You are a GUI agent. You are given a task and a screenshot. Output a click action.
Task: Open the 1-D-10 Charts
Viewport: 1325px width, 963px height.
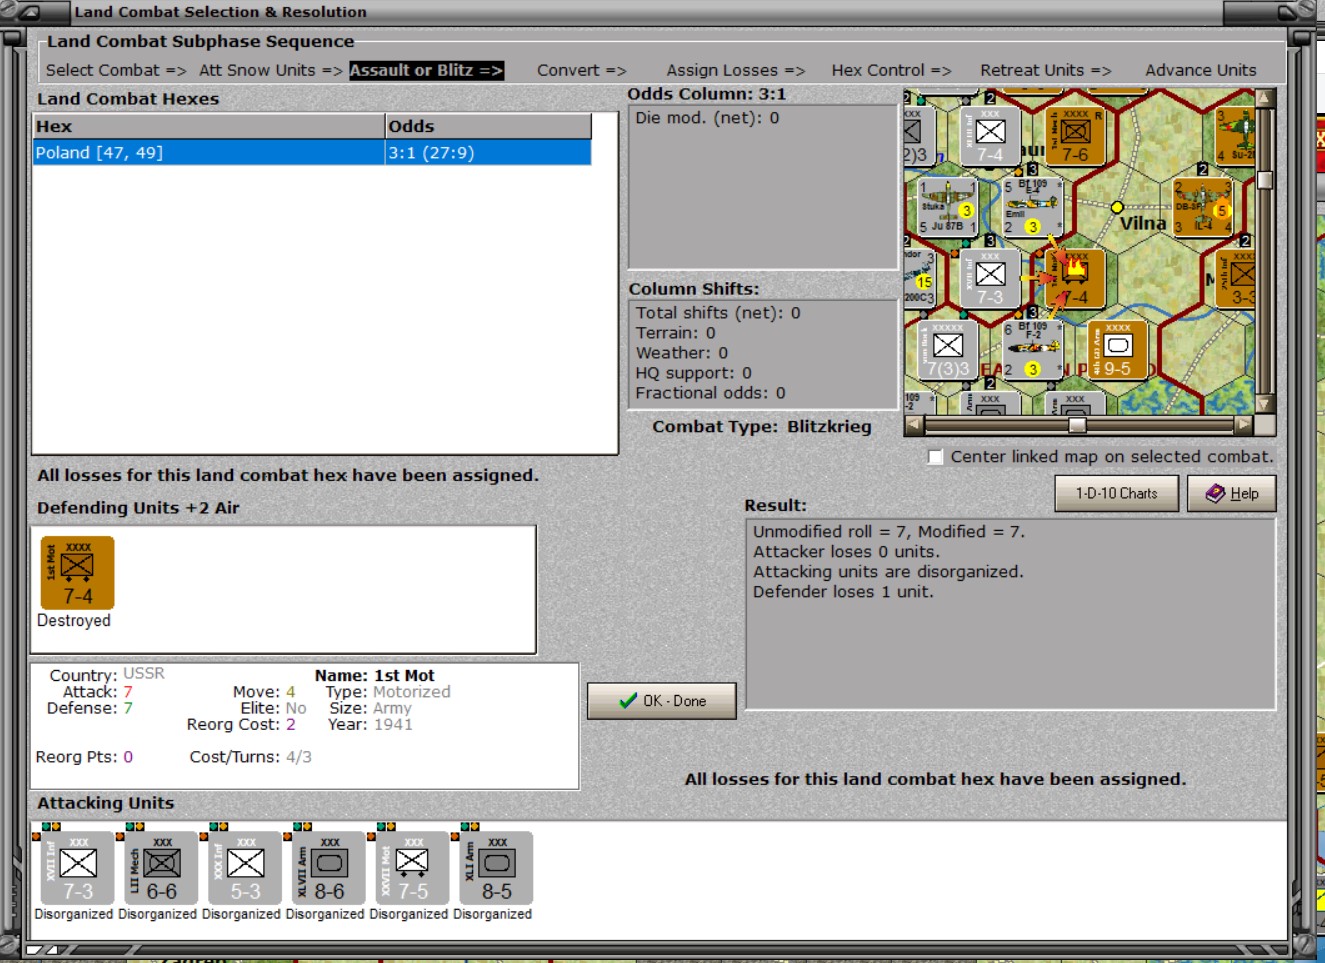[x=1117, y=493]
